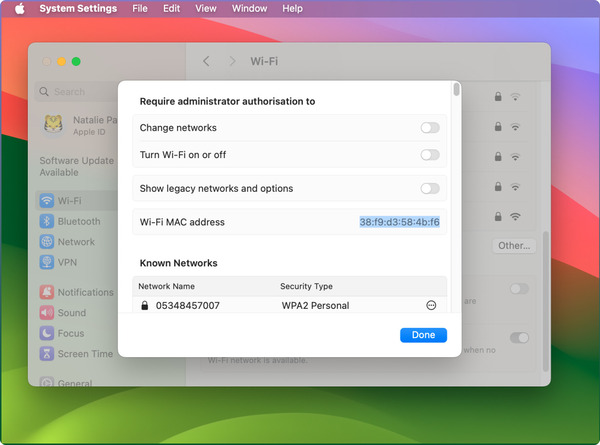Viewport: 600px width, 445px height.
Task: Open the Apple menu
Action: pos(20,8)
